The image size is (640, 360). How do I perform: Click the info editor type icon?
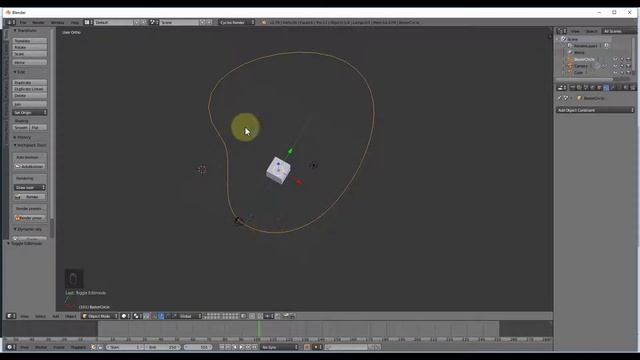11,22
